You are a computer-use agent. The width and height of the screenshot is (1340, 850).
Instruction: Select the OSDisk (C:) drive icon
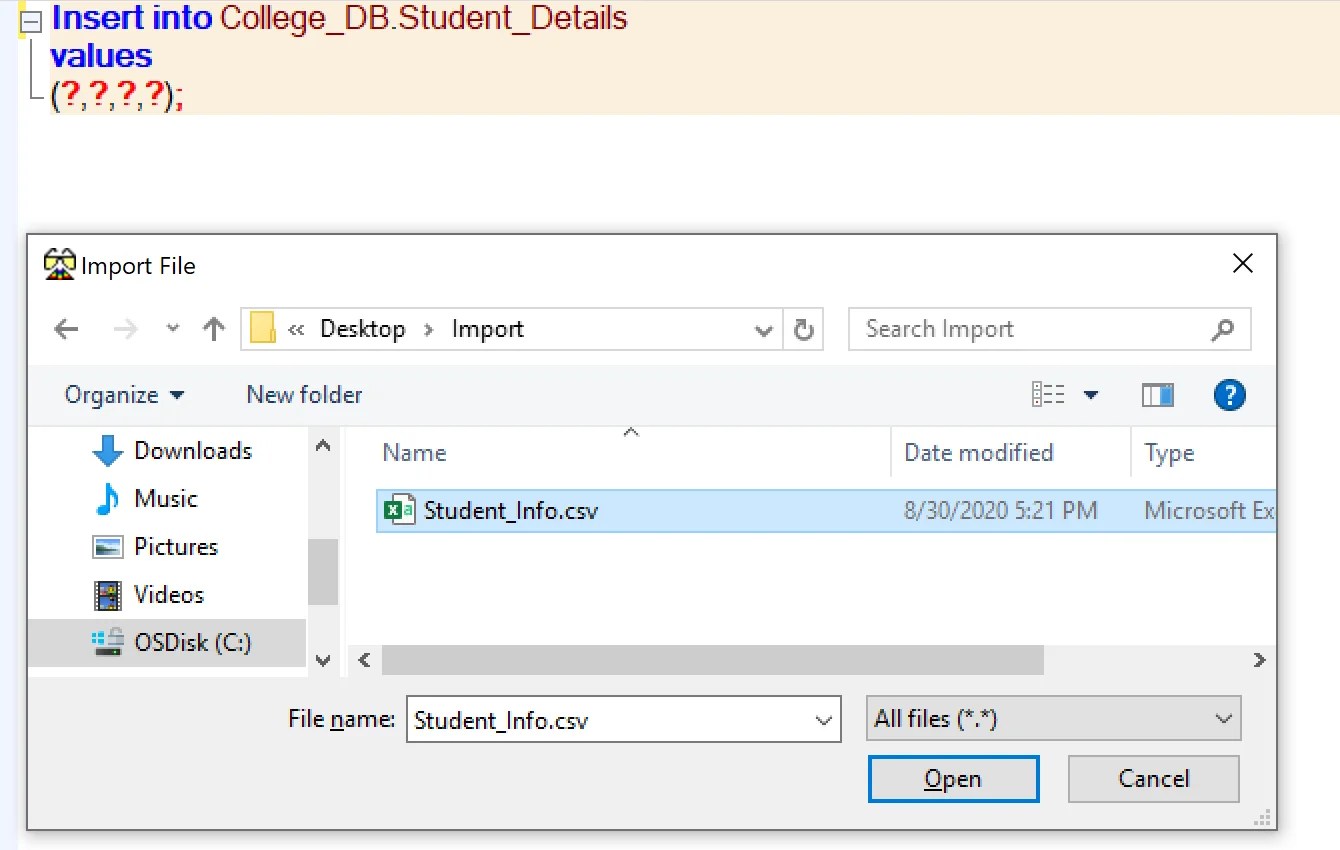pos(109,642)
